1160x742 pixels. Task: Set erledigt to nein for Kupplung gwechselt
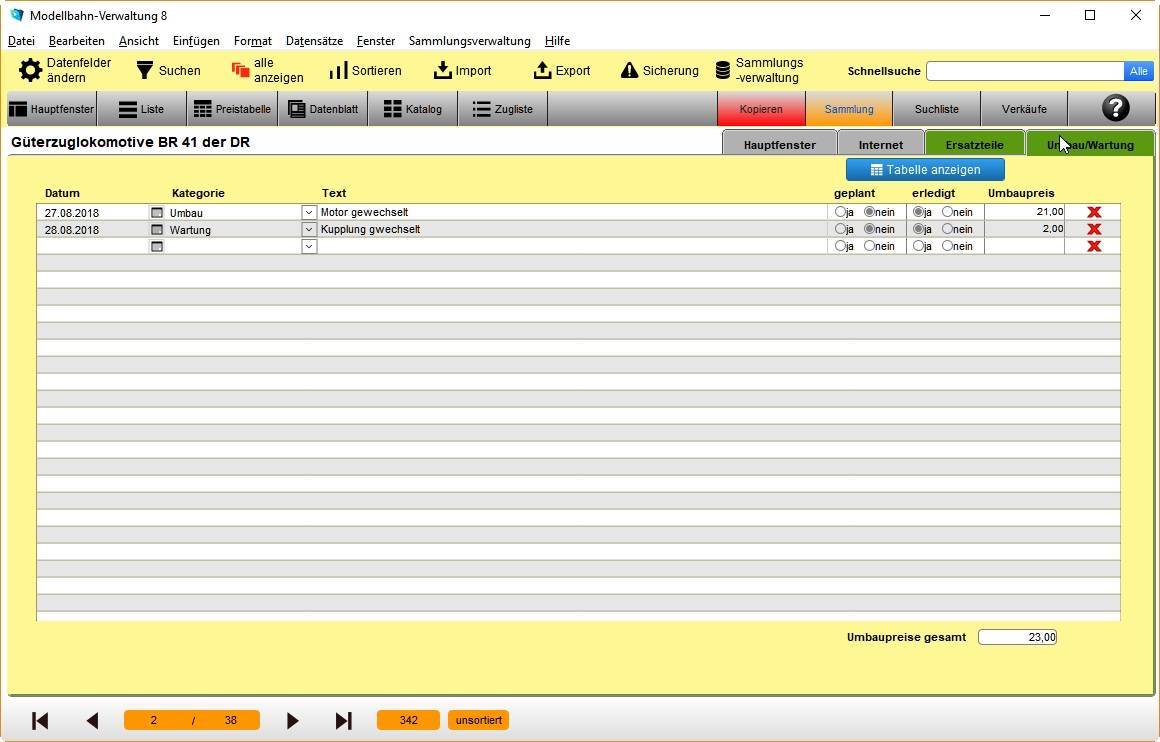947,229
